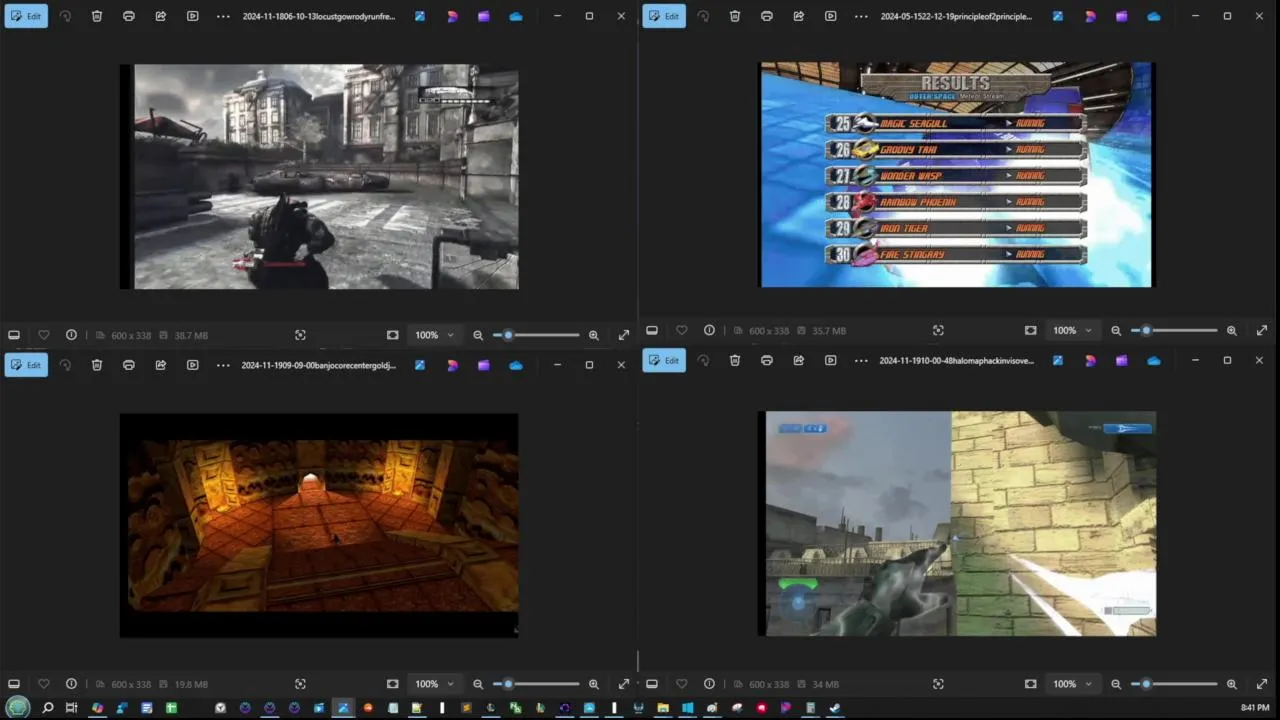Start slideshow in the locustgowrodyrun window
Viewport: 1280px width, 720px height.
193,16
